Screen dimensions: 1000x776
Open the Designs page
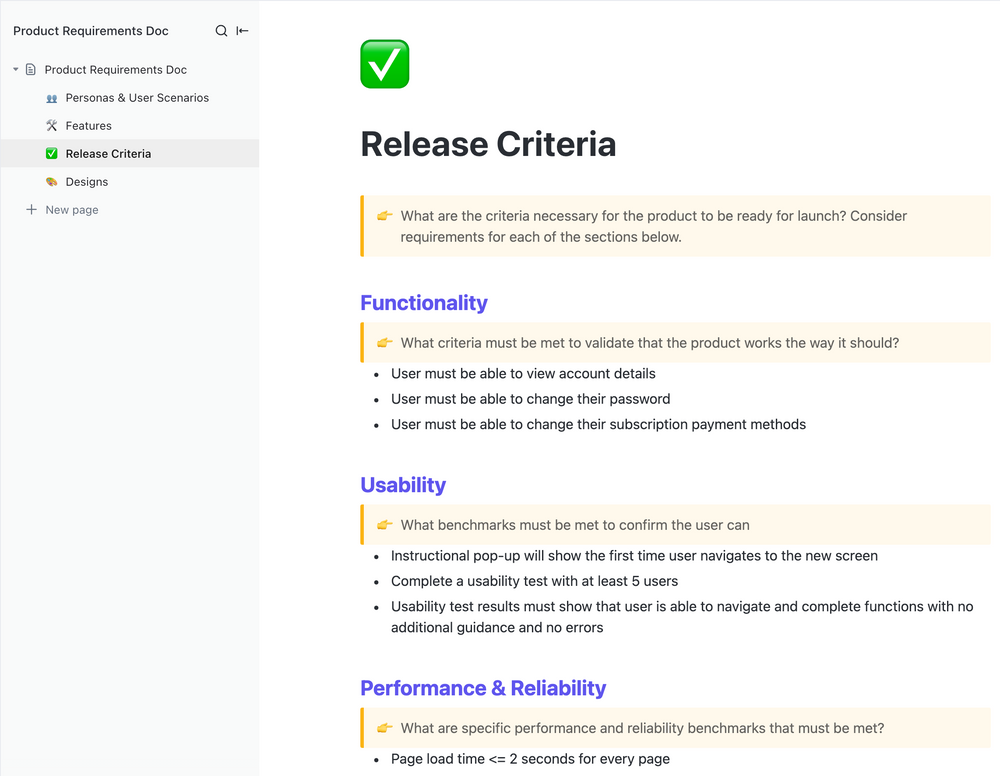87,182
